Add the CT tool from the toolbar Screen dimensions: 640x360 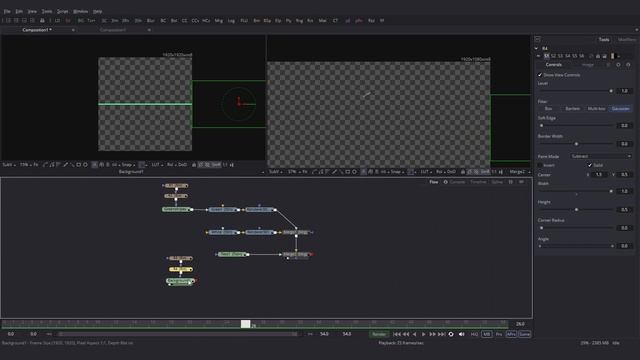335,20
